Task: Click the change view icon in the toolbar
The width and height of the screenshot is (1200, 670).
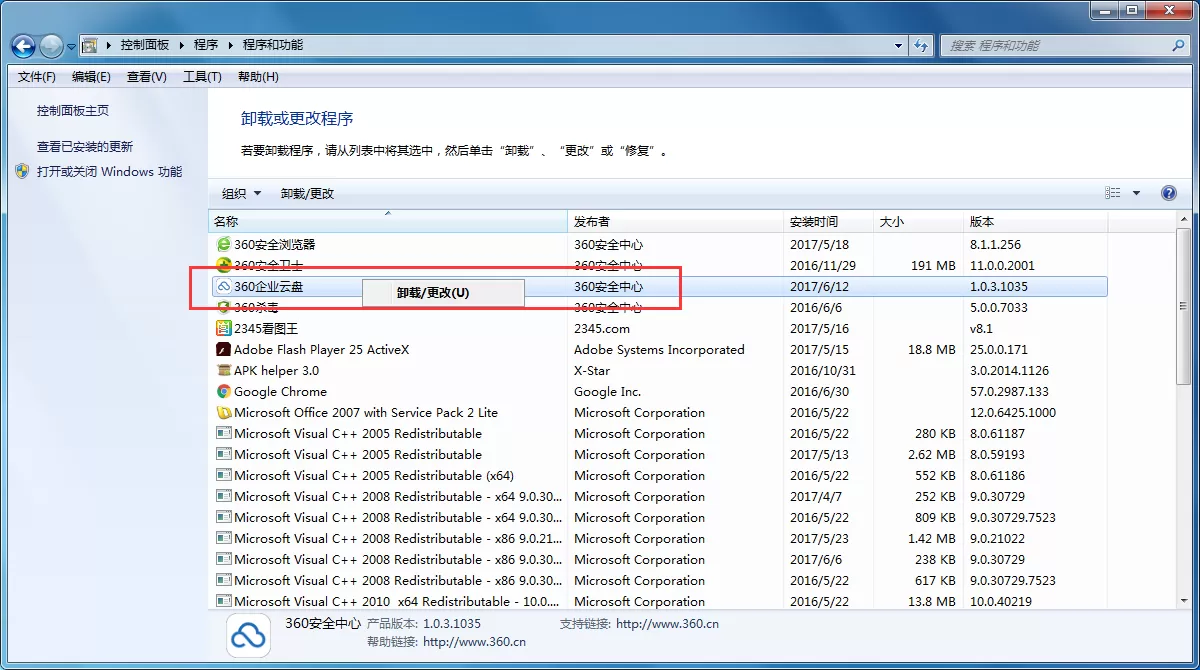Action: tap(1113, 193)
